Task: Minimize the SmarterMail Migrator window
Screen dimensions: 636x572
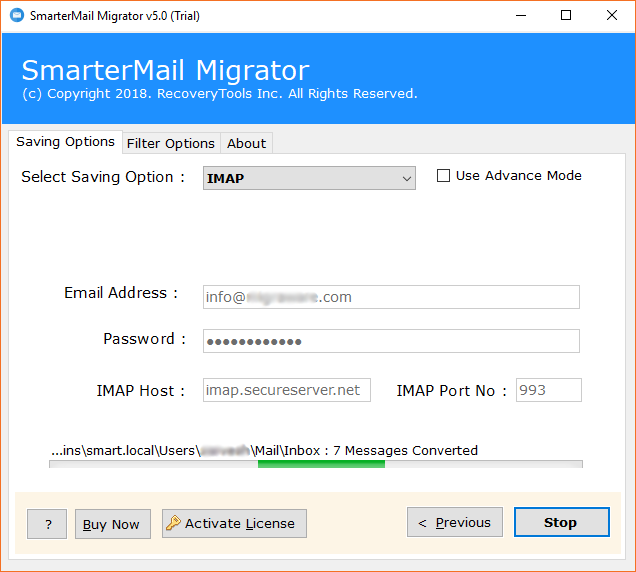Action: click(x=521, y=16)
